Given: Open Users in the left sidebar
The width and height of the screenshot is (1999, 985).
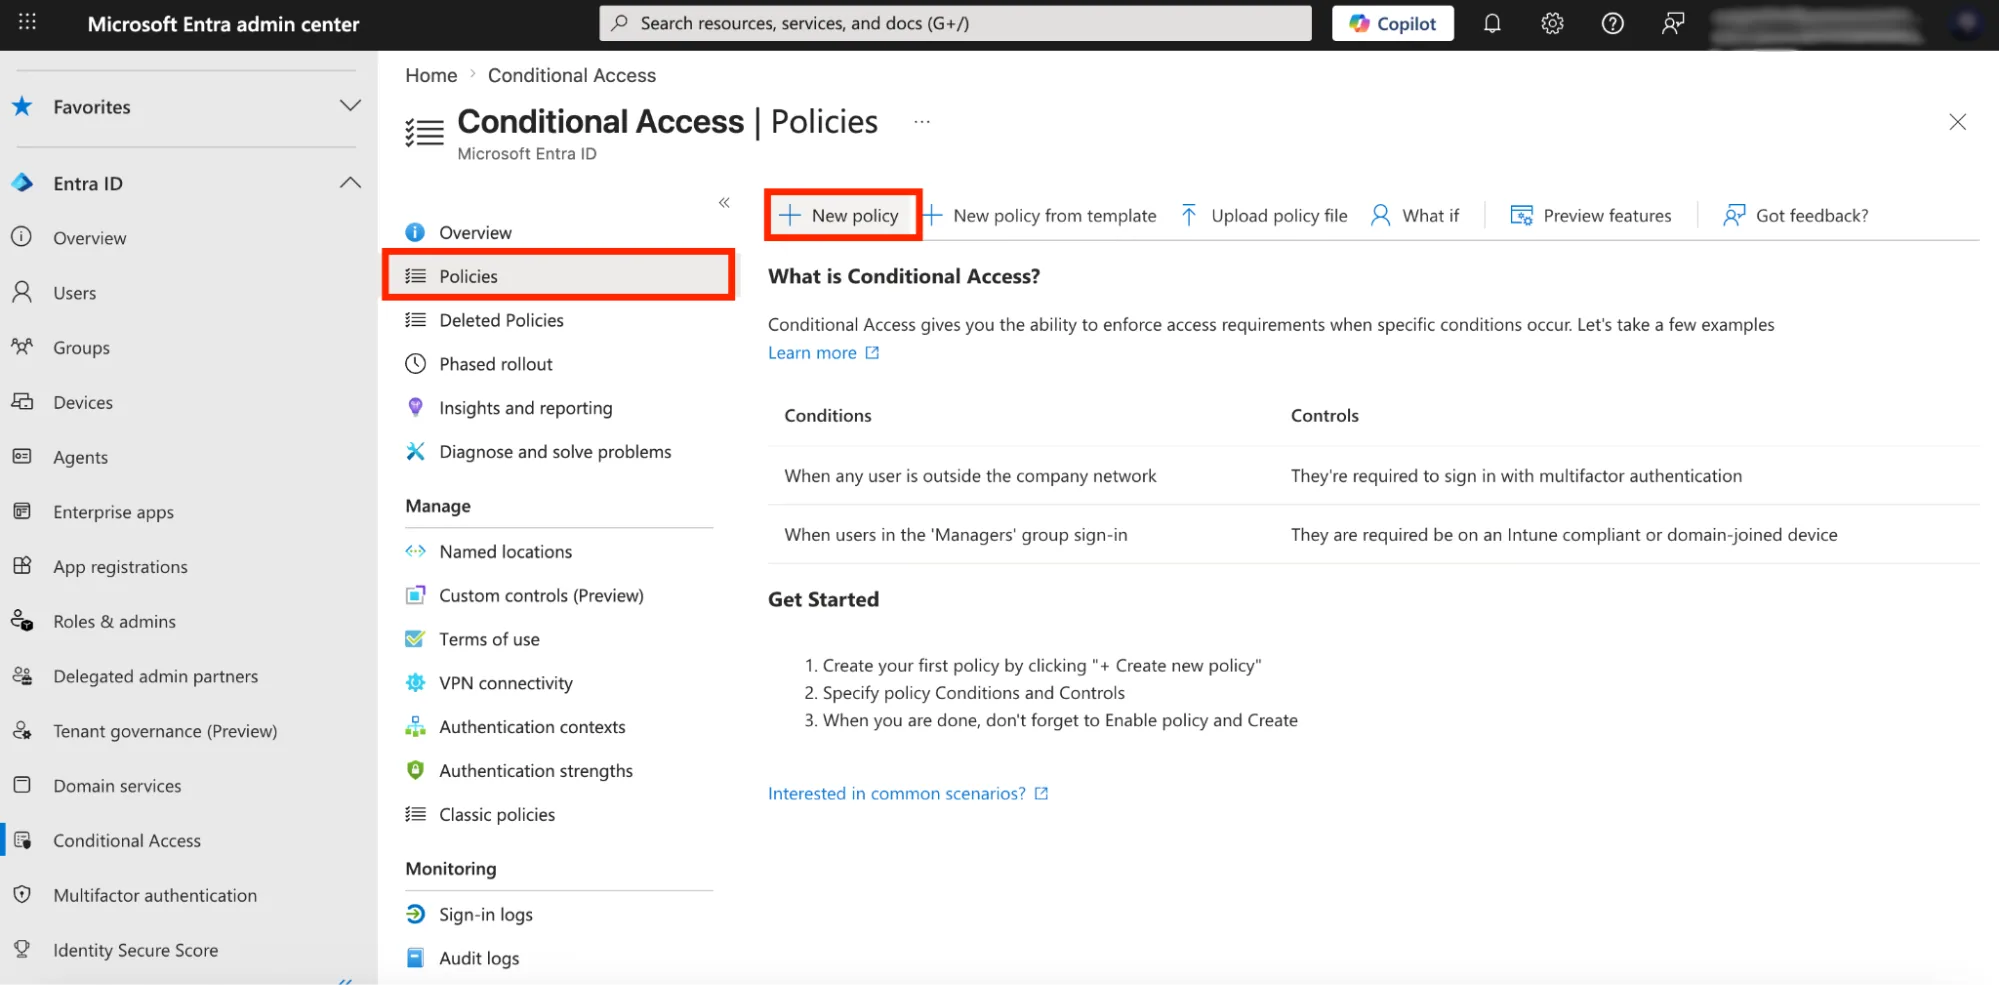Looking at the screenshot, I should pos(75,293).
